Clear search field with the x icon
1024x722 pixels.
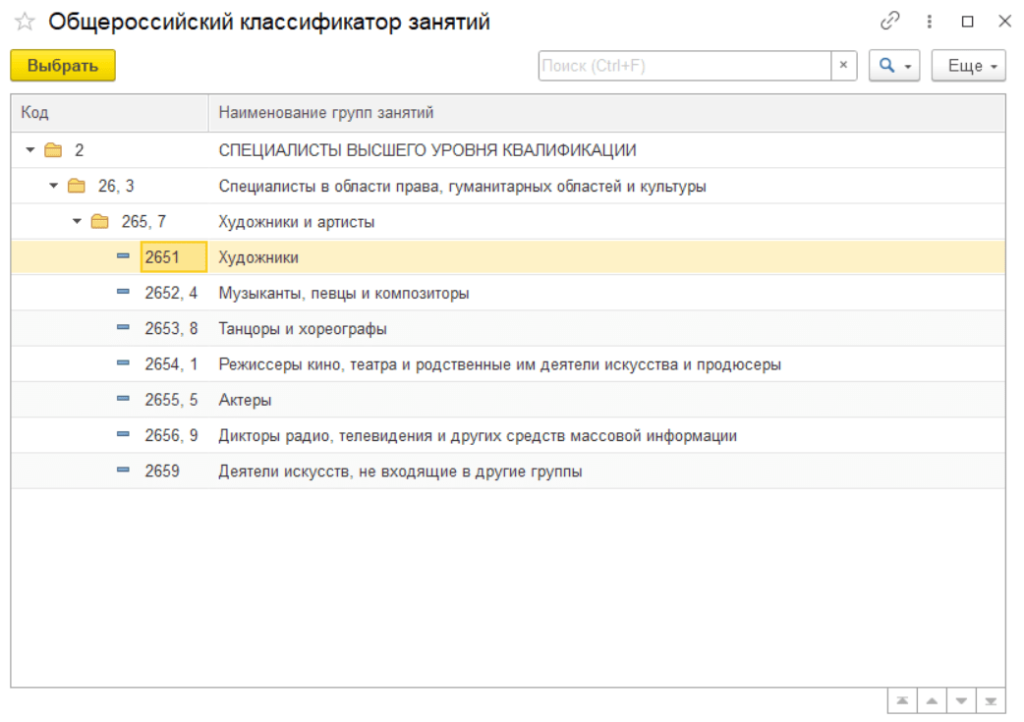pos(844,65)
